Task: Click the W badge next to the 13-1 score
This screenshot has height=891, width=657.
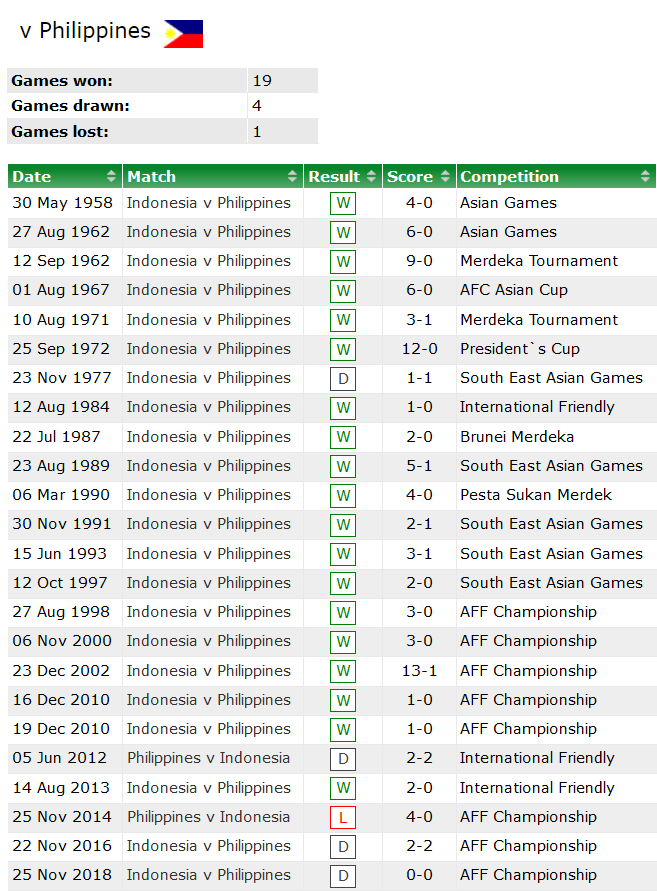Action: 342,670
